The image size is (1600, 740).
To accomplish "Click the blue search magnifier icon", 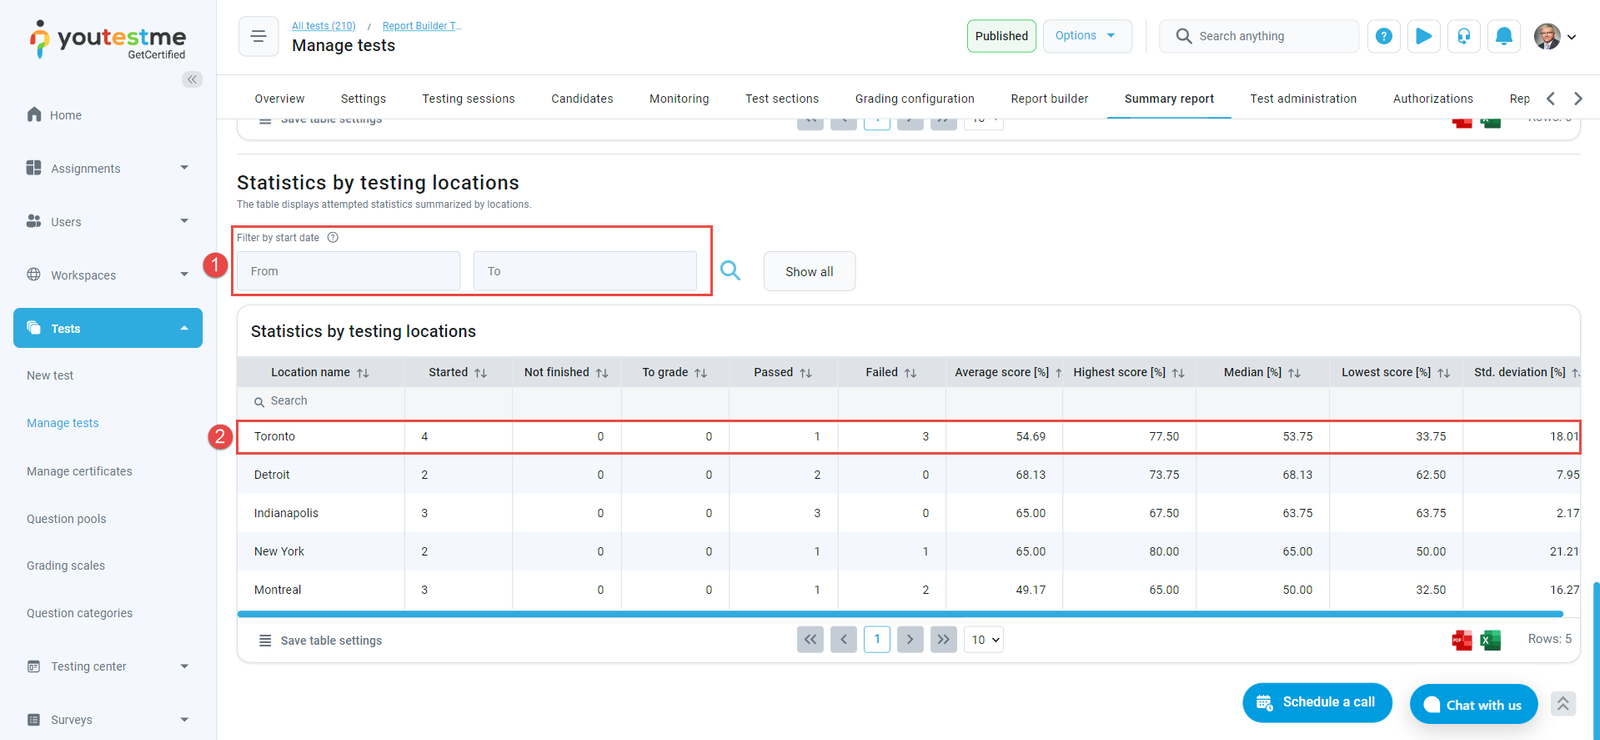I will pyautogui.click(x=730, y=271).
